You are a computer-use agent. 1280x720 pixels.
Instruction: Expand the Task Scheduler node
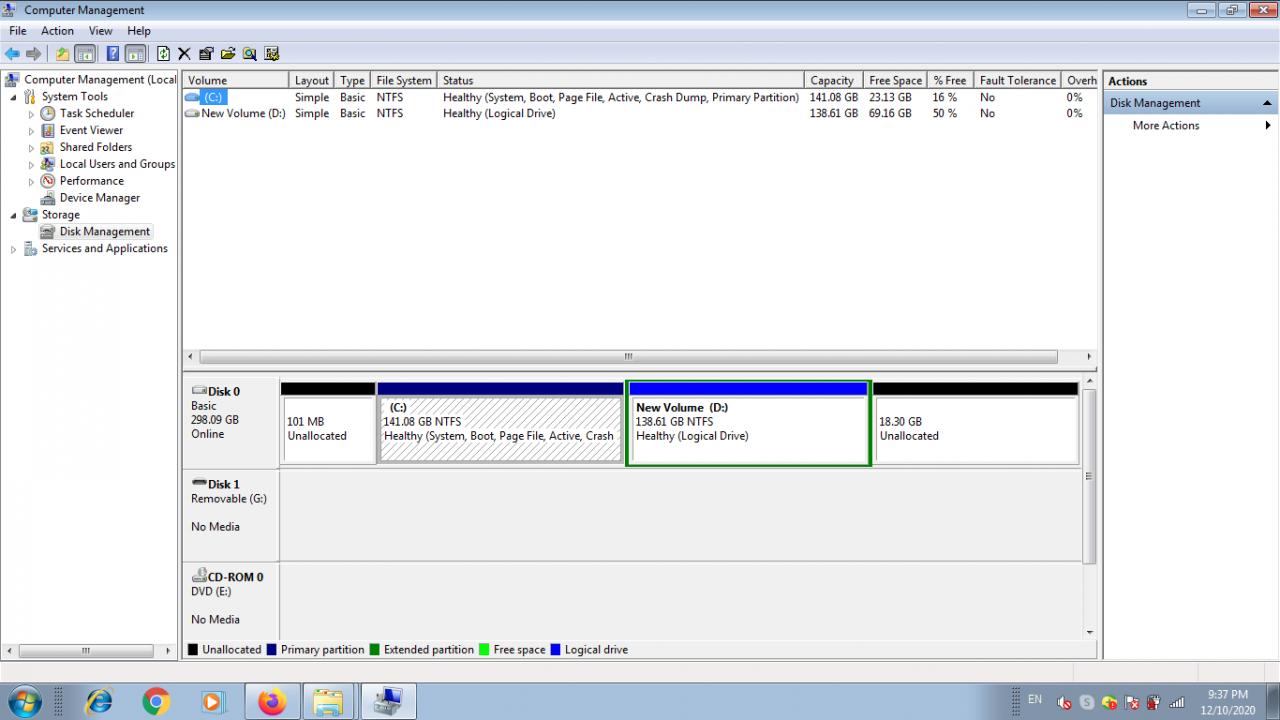pyautogui.click(x=31, y=114)
